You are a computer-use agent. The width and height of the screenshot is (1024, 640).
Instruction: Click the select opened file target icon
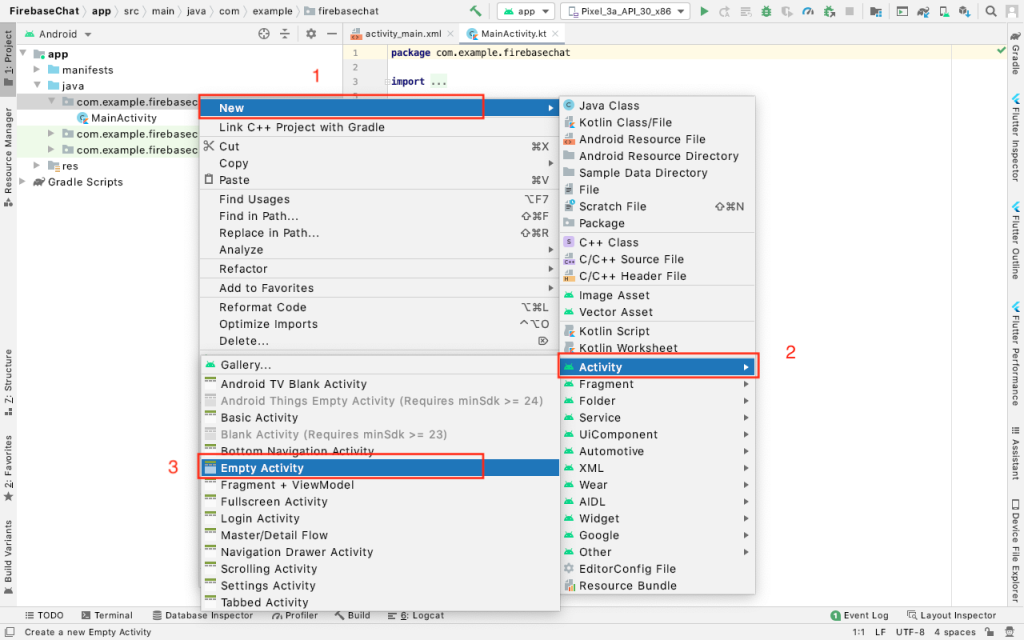pyautogui.click(x=264, y=33)
